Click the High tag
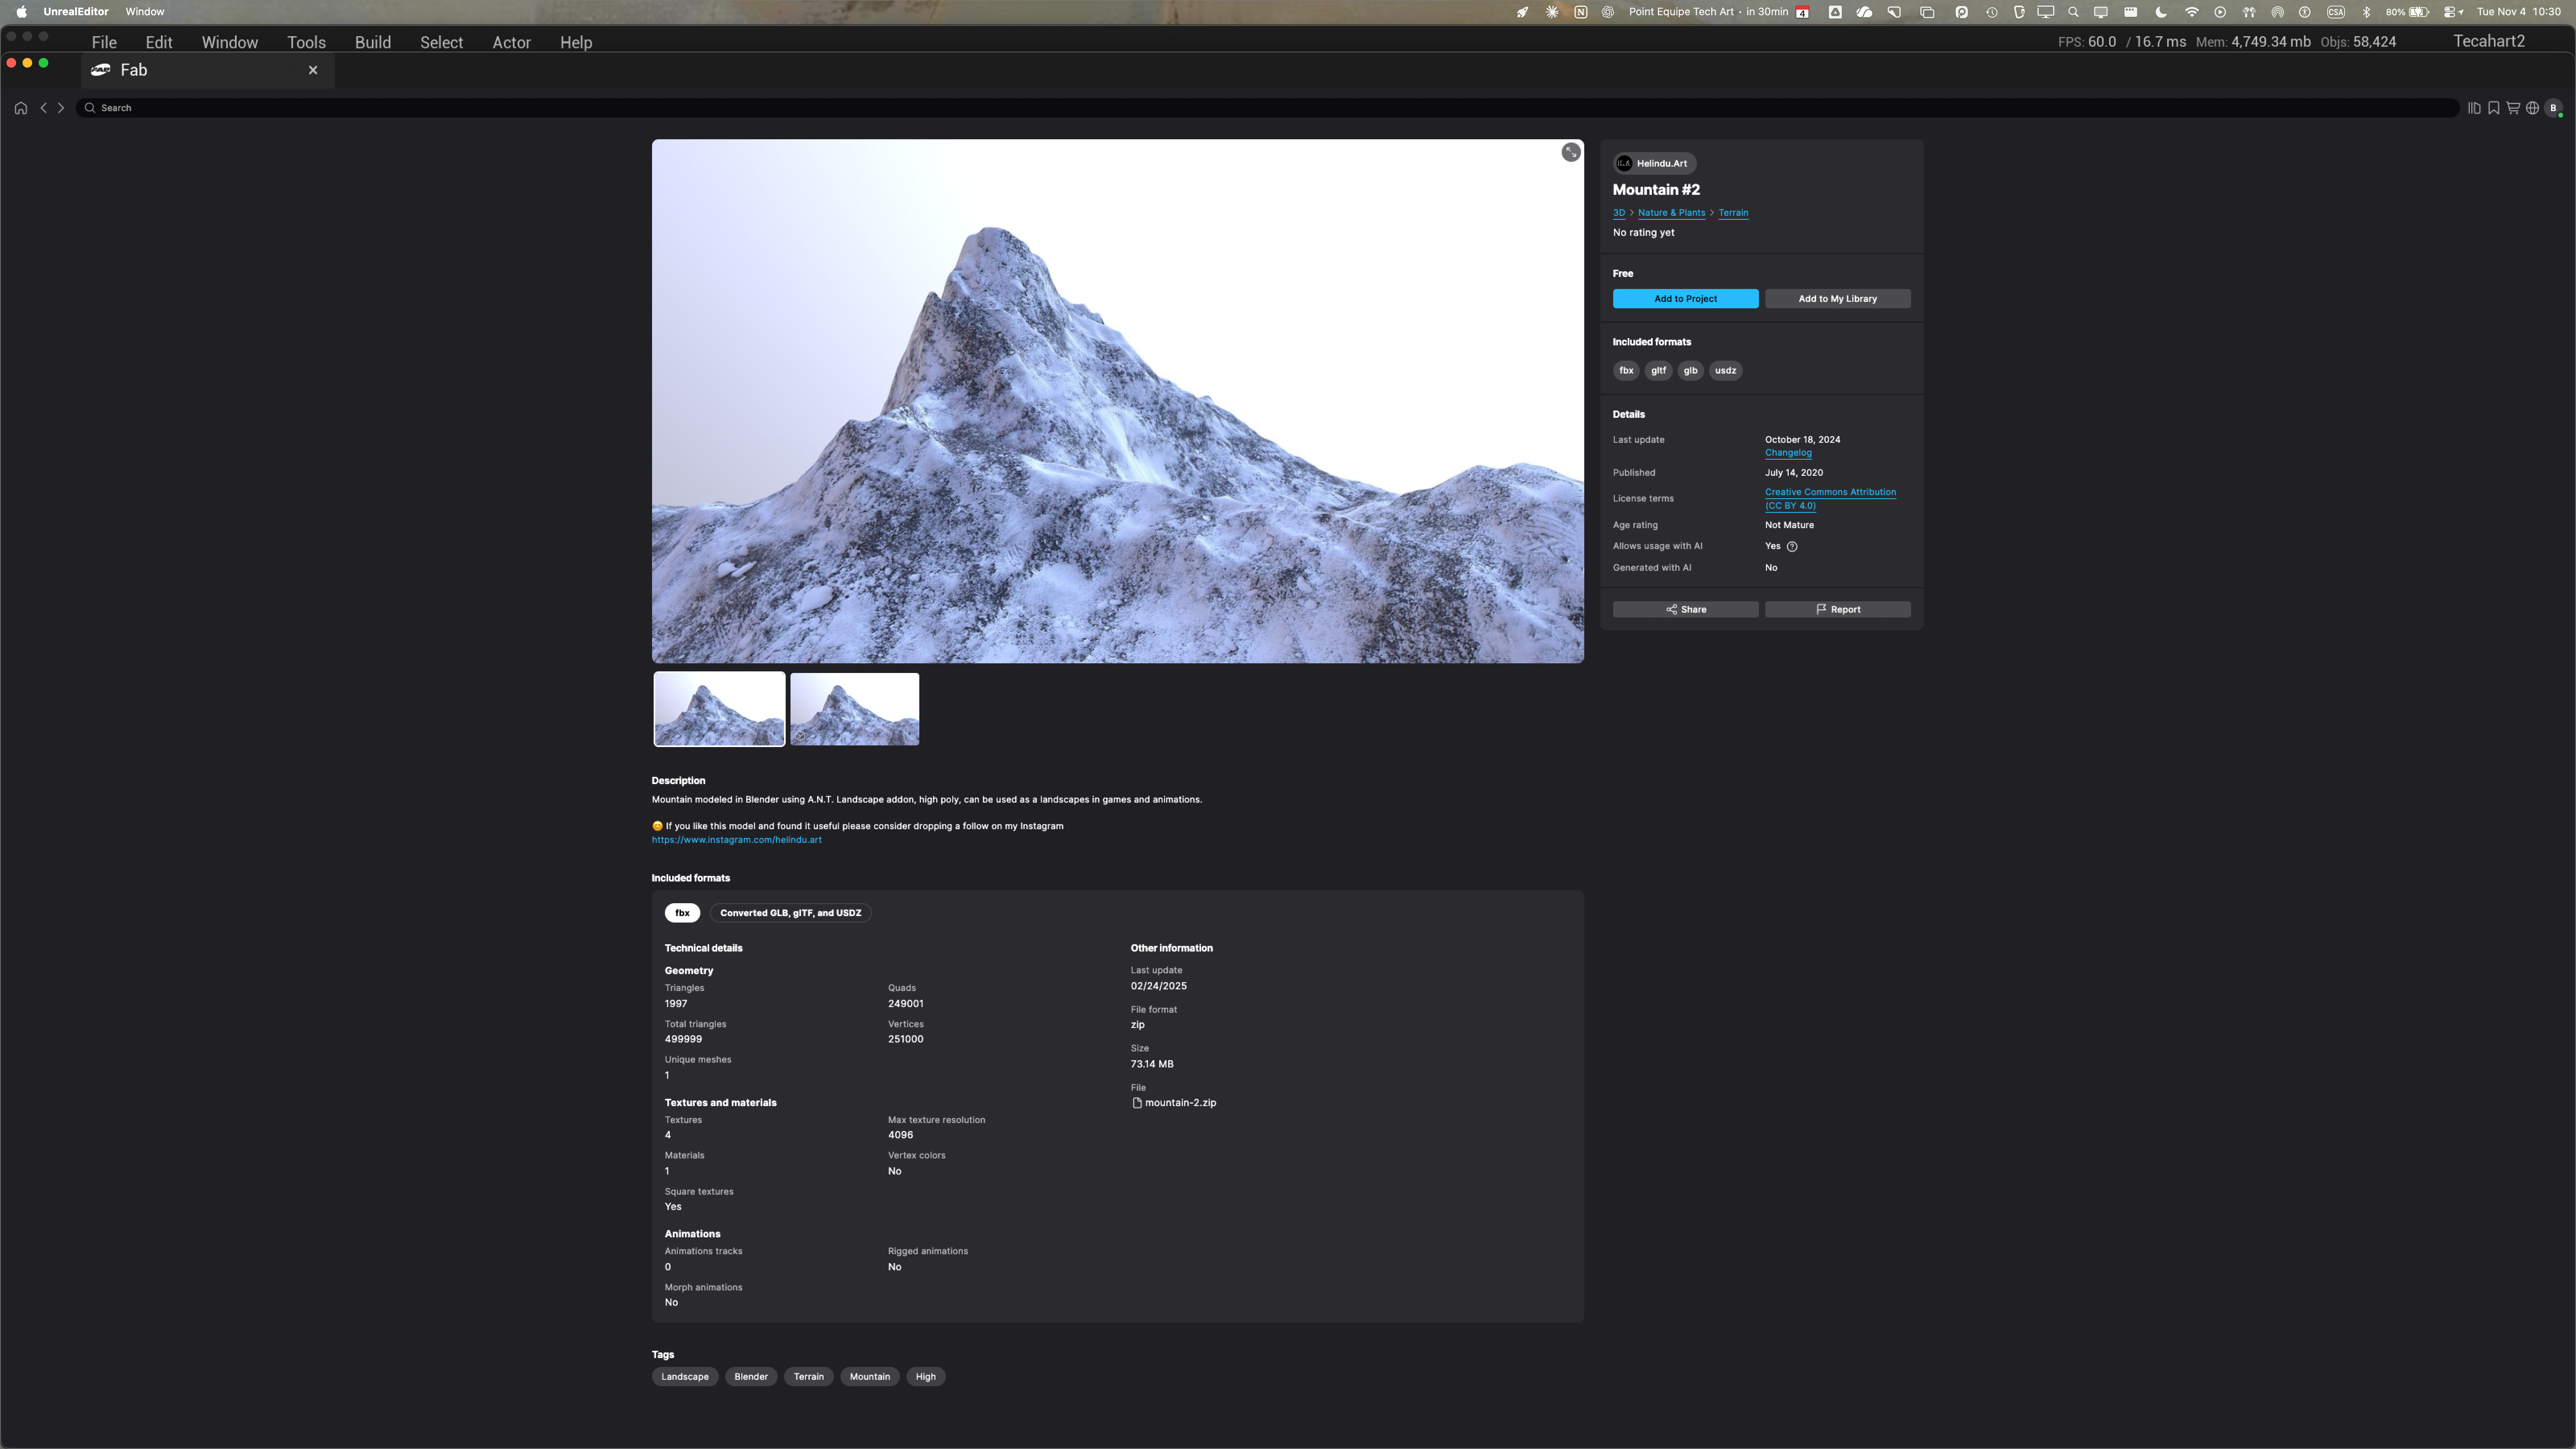 click(926, 1377)
